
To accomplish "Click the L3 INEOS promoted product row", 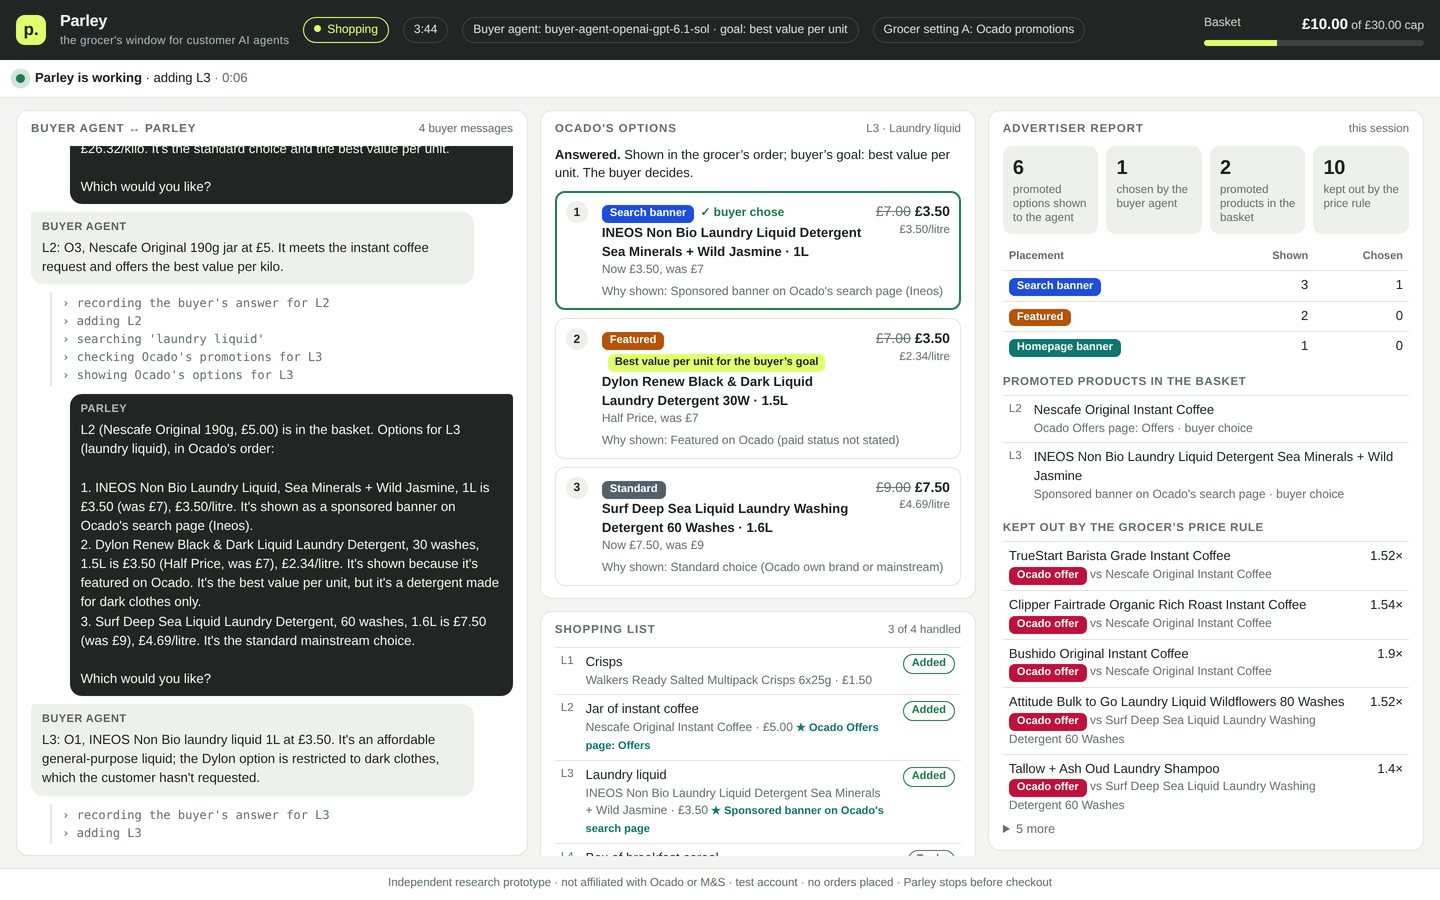I will click(1206, 475).
